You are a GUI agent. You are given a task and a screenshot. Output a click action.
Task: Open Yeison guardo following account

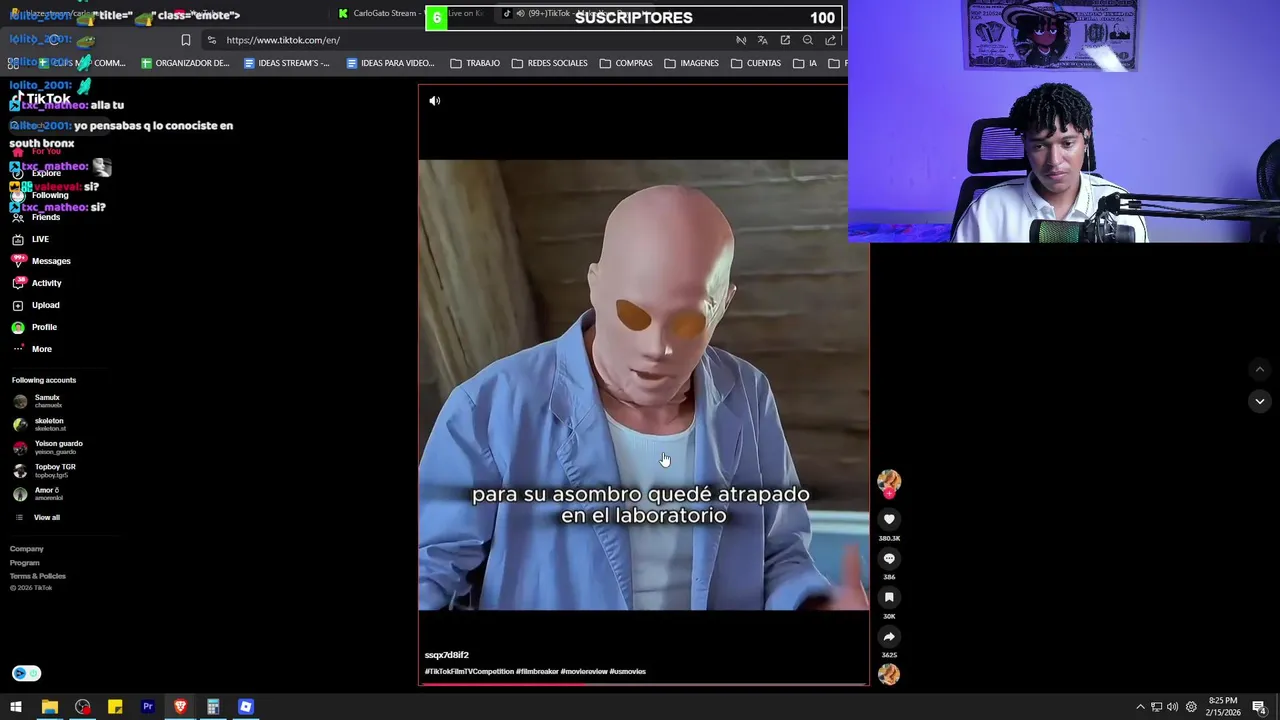click(x=48, y=447)
